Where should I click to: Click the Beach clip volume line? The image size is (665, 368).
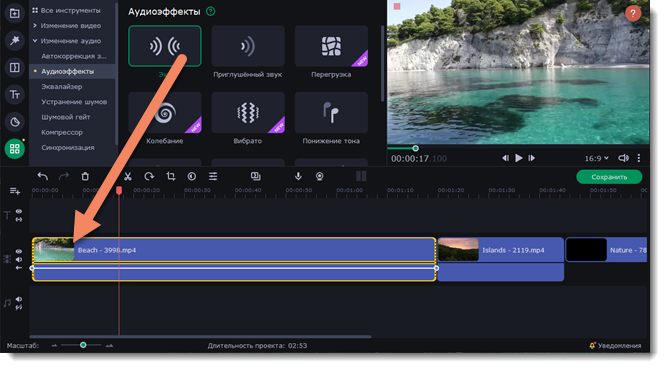click(x=234, y=268)
